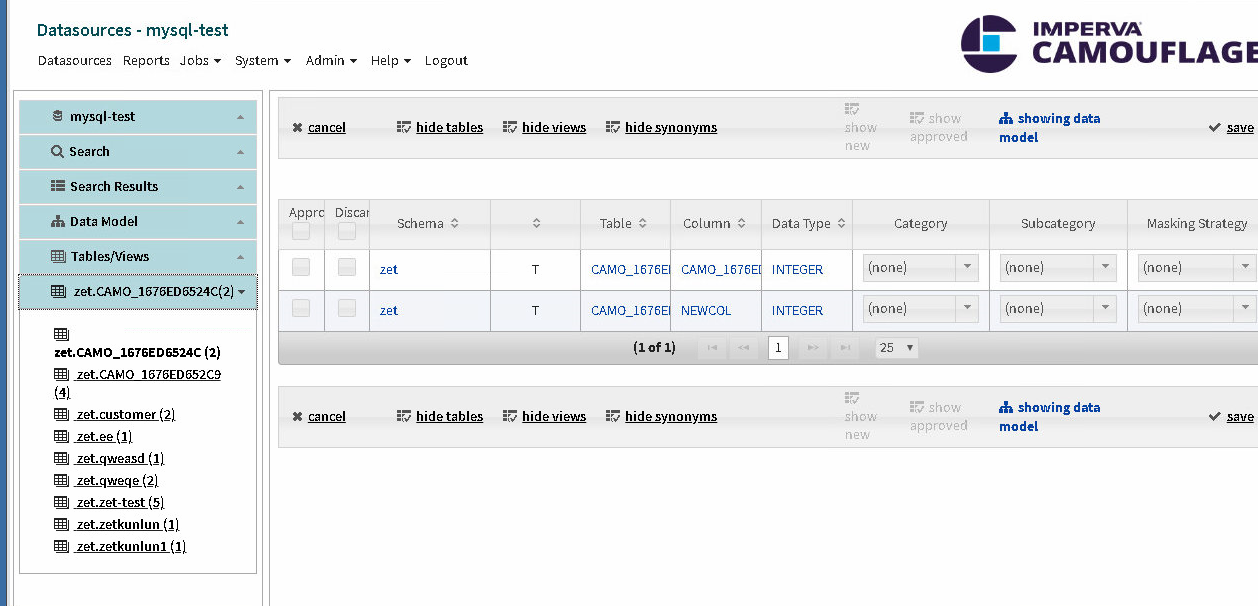Open the Datasources menu item
The height and width of the screenshot is (606, 1258).
75,60
